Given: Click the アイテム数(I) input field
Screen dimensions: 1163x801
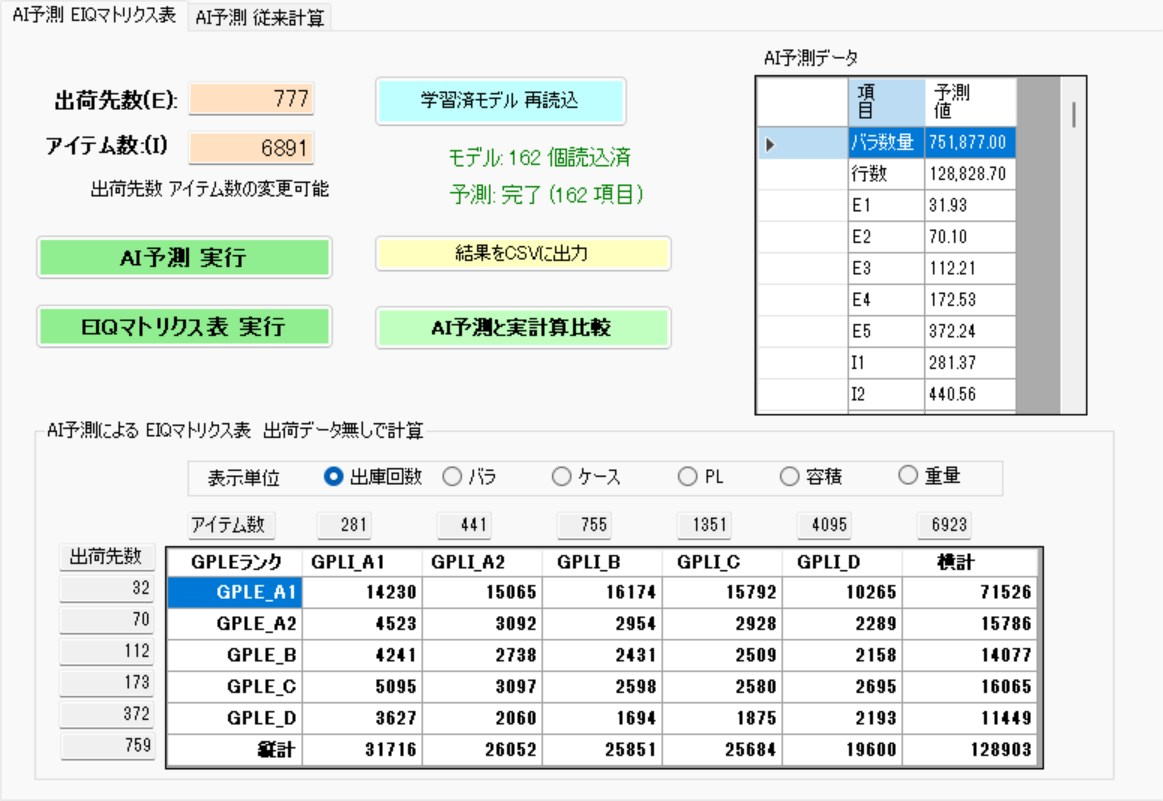Looking at the screenshot, I should coord(251,148).
